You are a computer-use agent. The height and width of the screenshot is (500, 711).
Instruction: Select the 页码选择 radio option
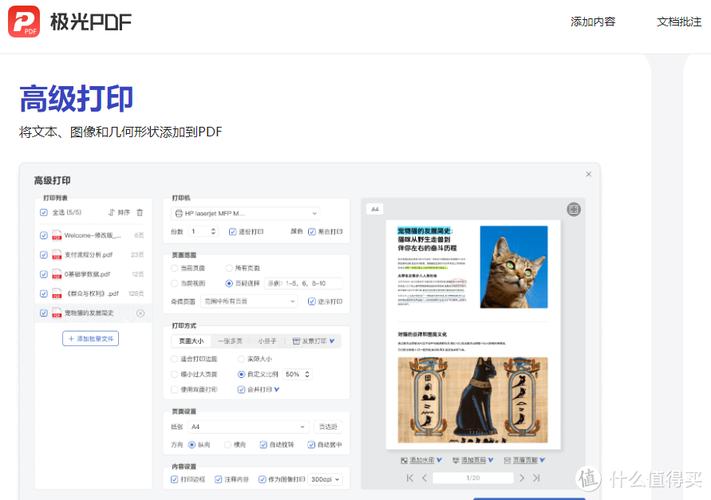229,283
